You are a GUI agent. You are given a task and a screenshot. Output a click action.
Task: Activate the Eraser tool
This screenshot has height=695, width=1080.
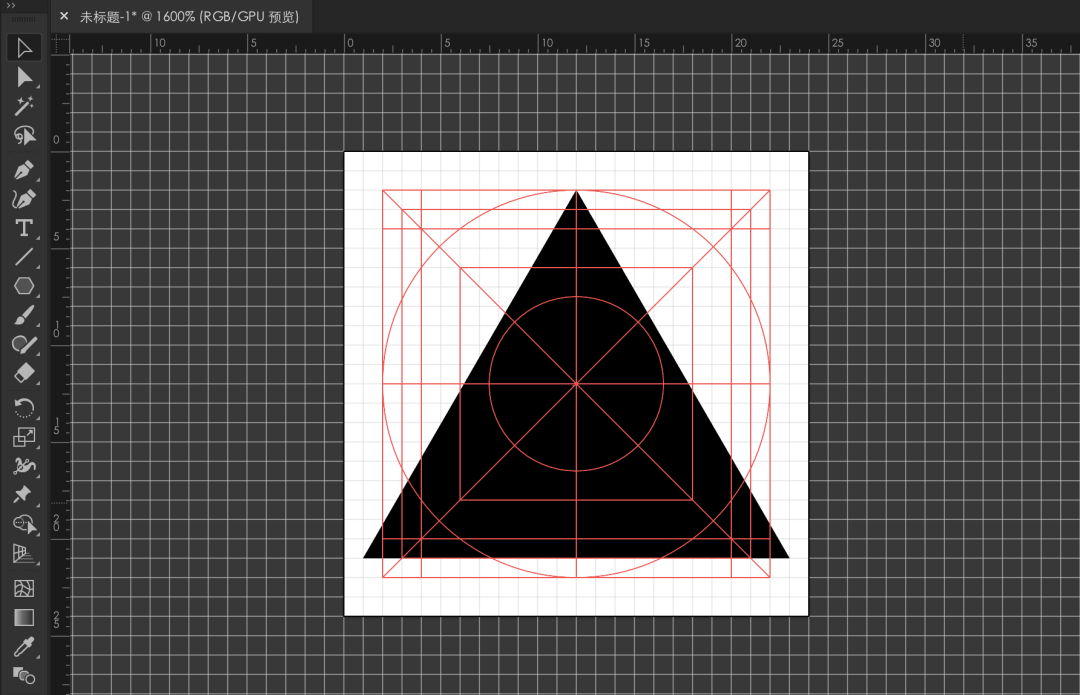(23, 373)
